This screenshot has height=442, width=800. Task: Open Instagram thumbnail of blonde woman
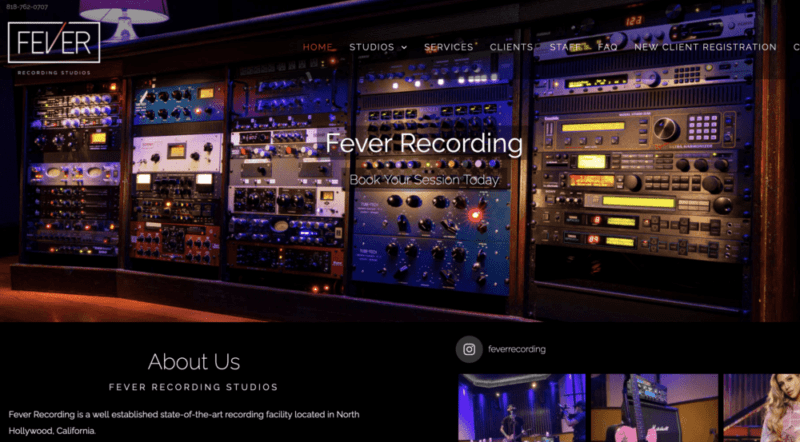[x=762, y=408]
